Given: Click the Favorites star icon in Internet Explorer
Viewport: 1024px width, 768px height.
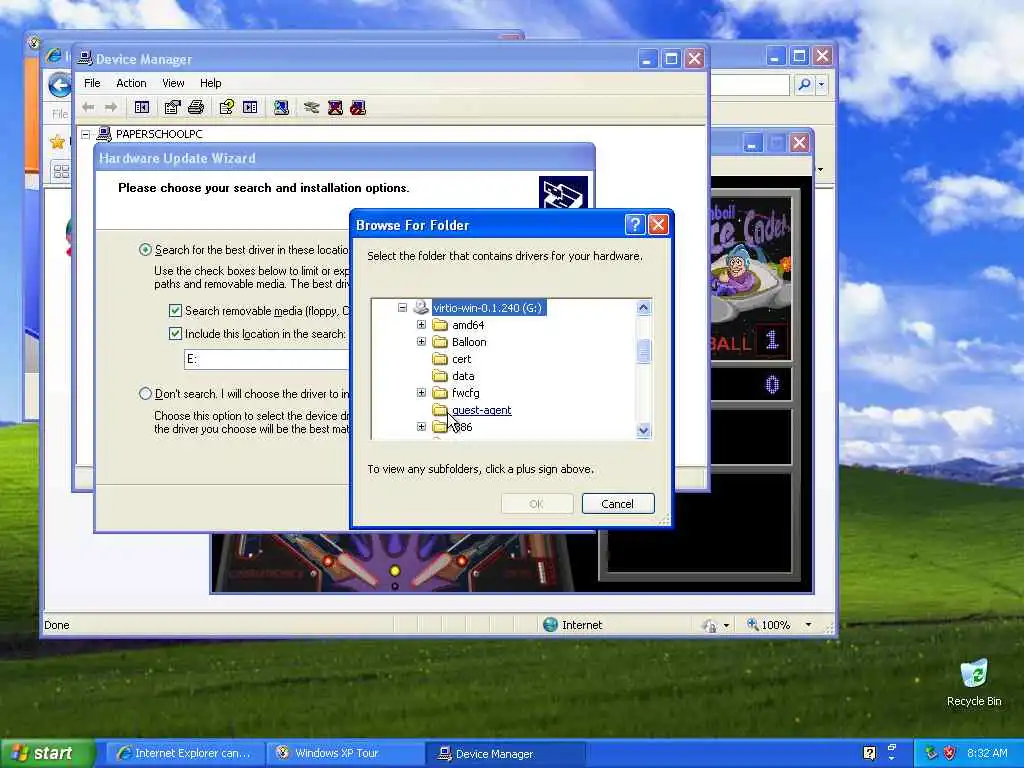Looking at the screenshot, I should pyautogui.click(x=57, y=142).
